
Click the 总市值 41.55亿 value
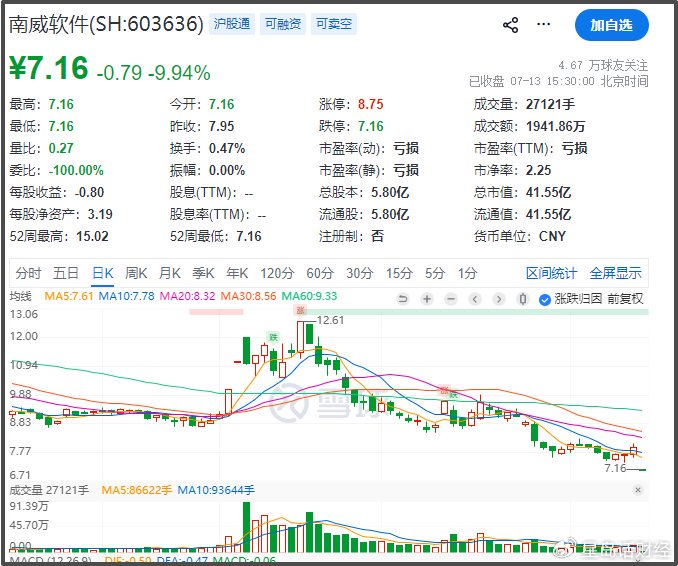[x=548, y=192]
